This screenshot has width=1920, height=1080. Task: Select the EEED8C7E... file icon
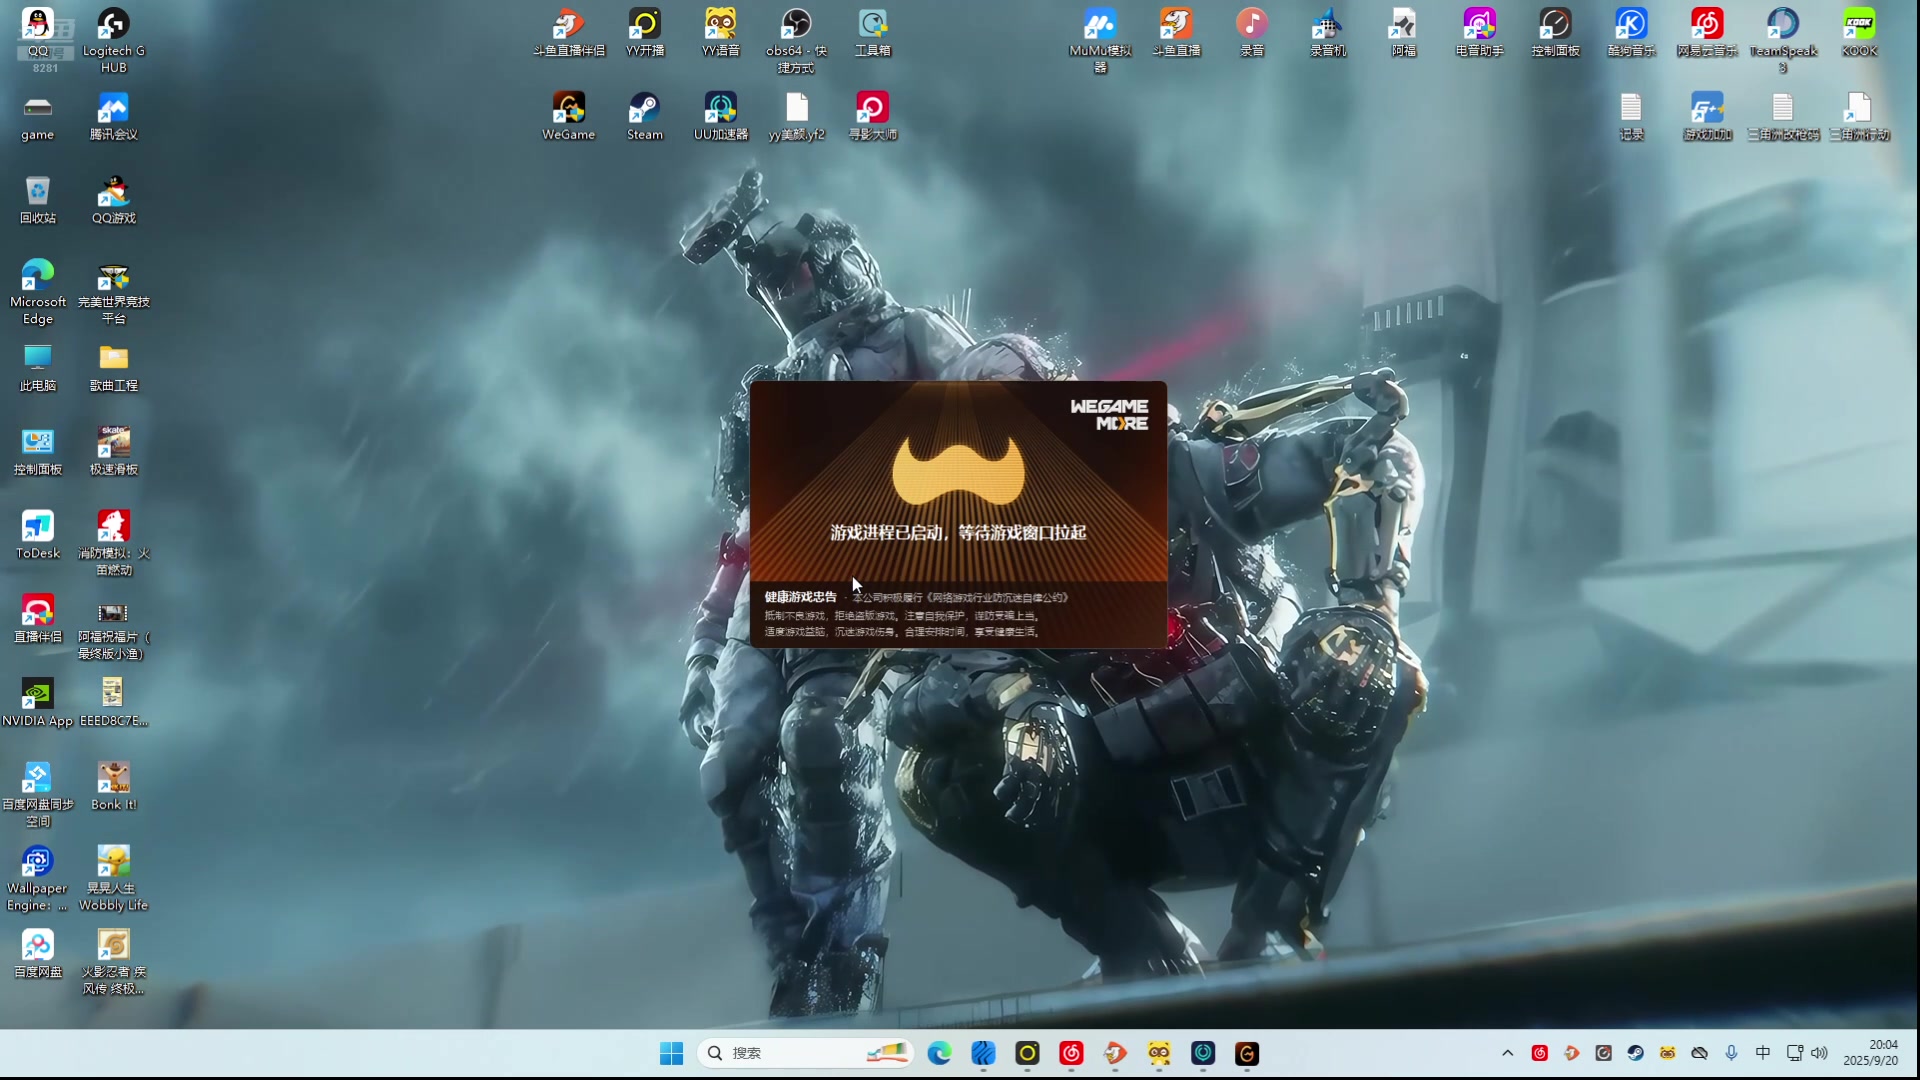point(113,703)
